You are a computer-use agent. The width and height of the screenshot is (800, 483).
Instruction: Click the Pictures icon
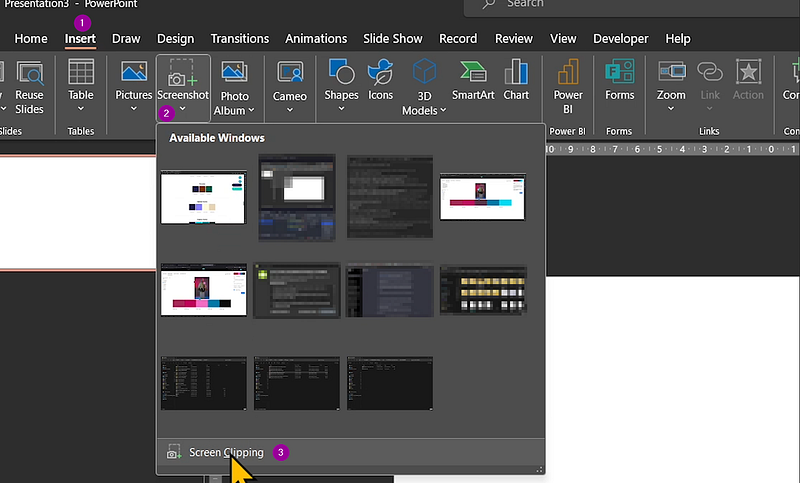coord(134,72)
